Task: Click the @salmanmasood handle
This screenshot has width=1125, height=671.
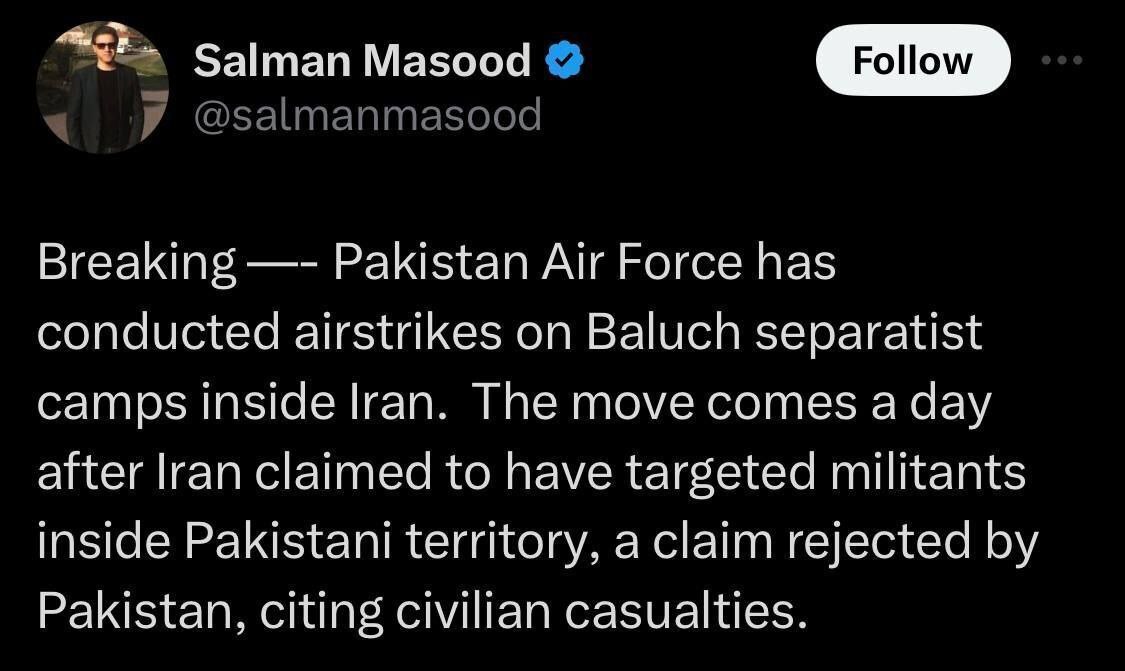Action: tap(367, 116)
